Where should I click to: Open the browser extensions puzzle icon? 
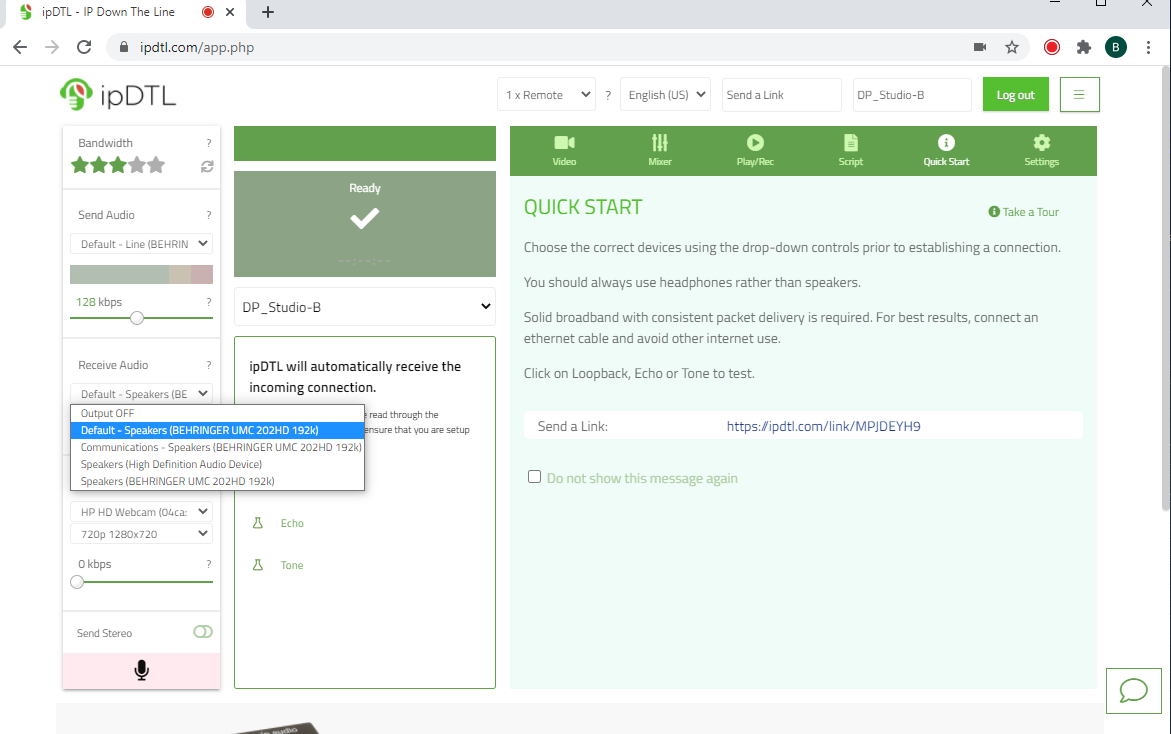click(x=1084, y=47)
